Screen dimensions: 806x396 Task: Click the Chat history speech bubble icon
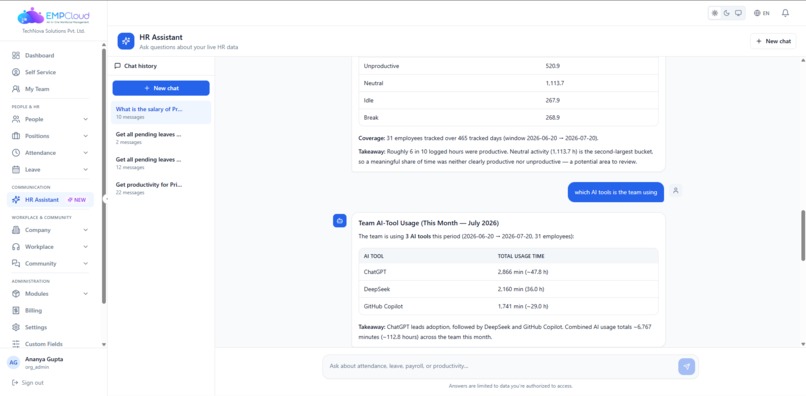point(118,66)
